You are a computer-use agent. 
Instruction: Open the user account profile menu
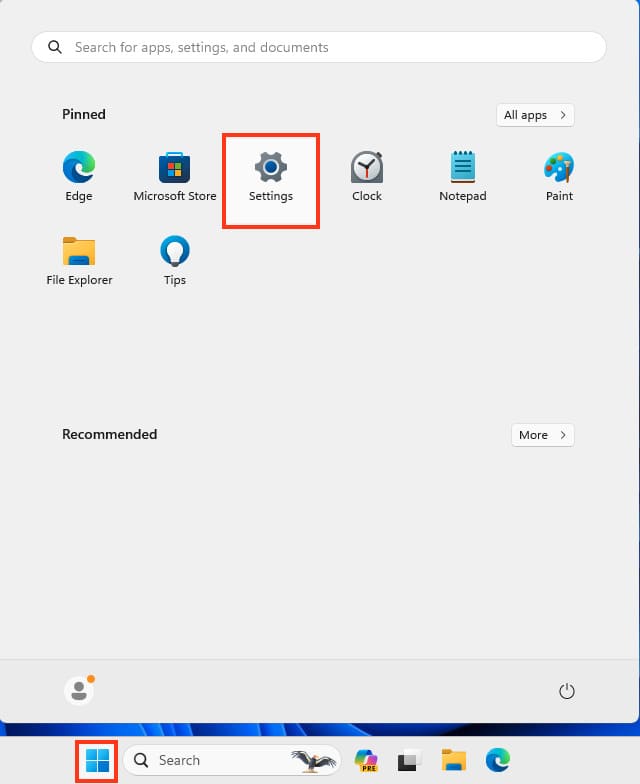78,690
